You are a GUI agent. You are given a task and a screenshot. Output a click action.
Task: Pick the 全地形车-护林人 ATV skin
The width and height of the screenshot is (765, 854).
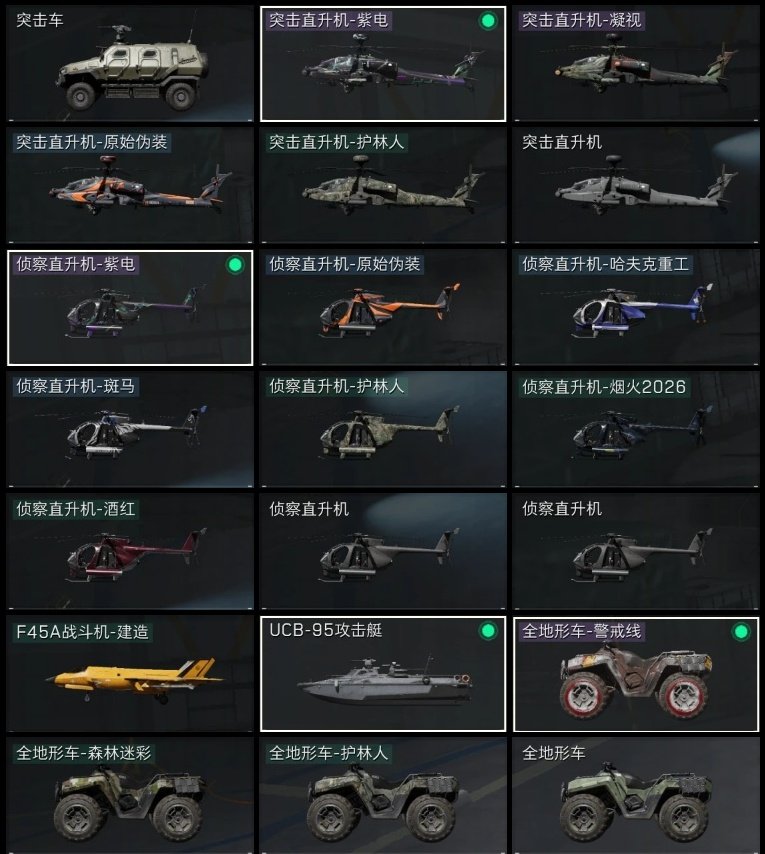[x=383, y=796]
